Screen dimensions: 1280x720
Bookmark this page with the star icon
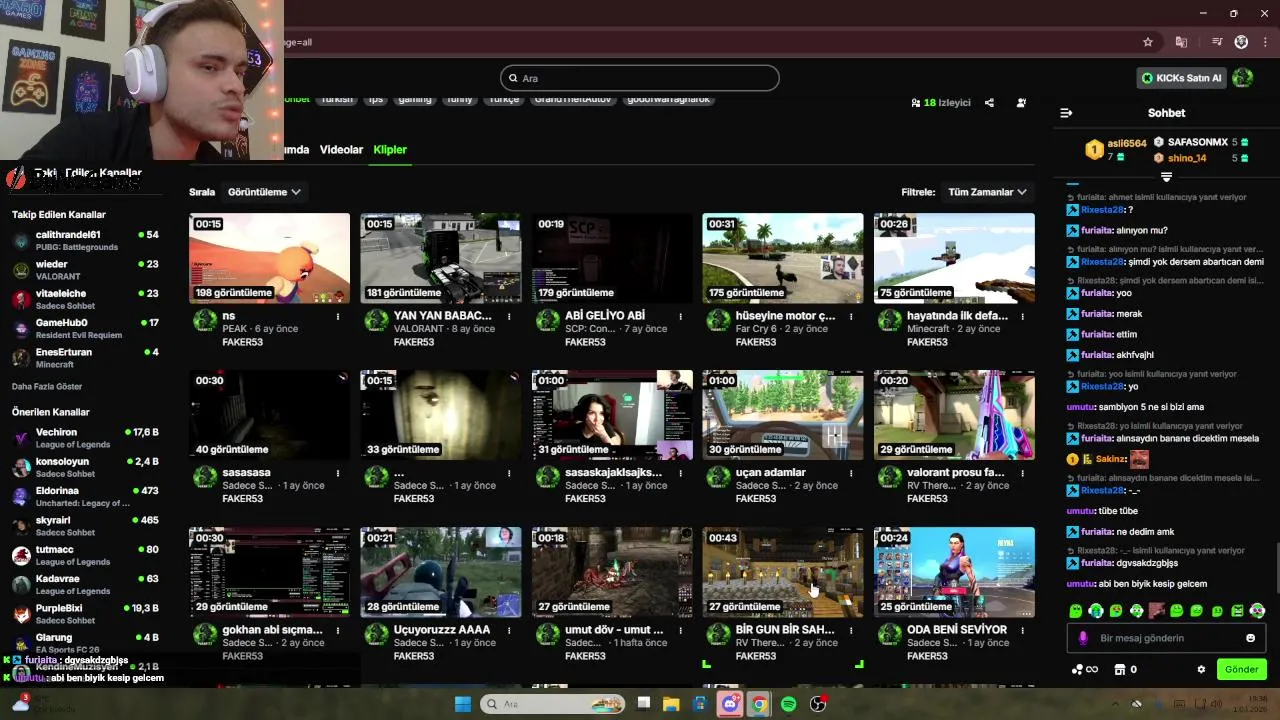1148,42
